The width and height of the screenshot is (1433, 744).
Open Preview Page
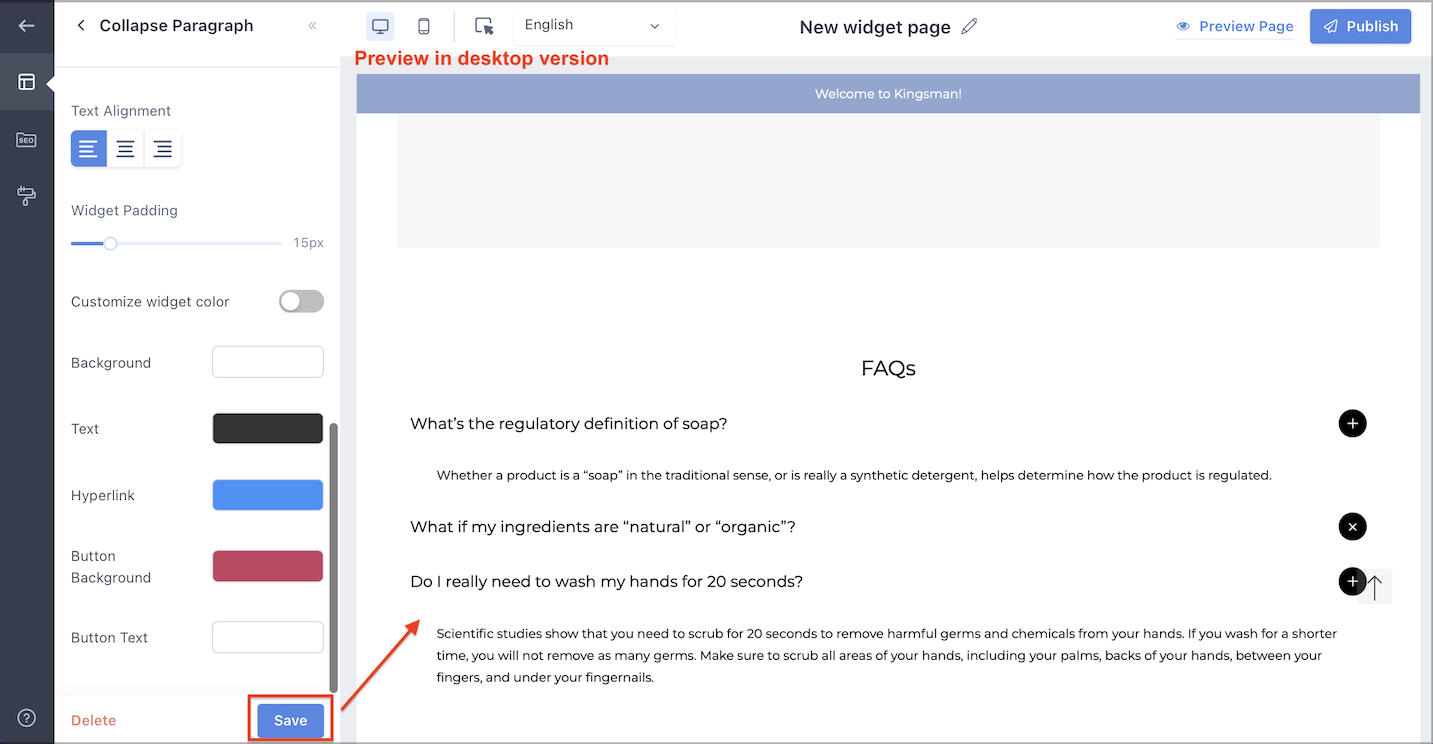1235,26
